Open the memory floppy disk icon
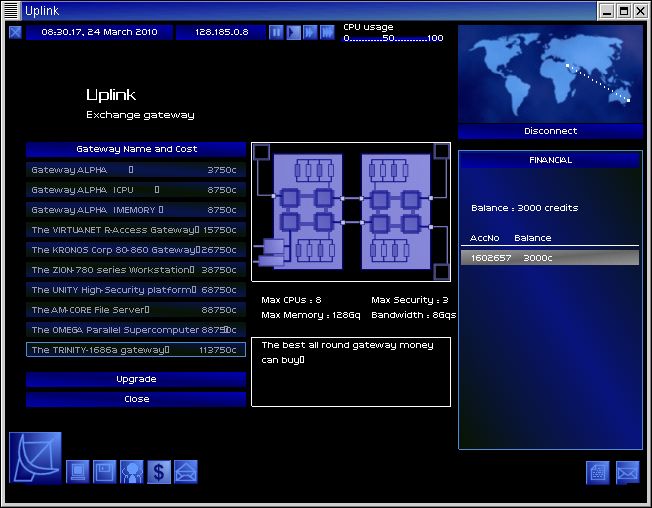The height and width of the screenshot is (508, 652). coord(104,472)
